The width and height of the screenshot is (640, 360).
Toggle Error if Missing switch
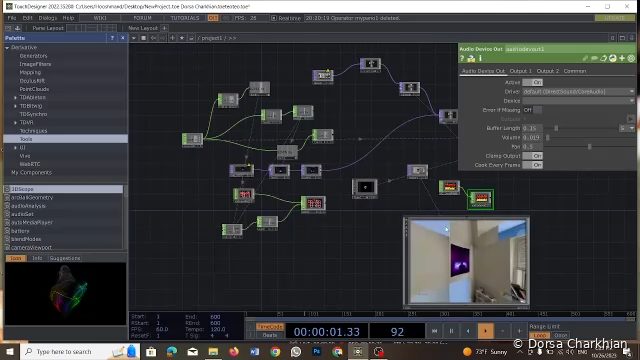533,110
